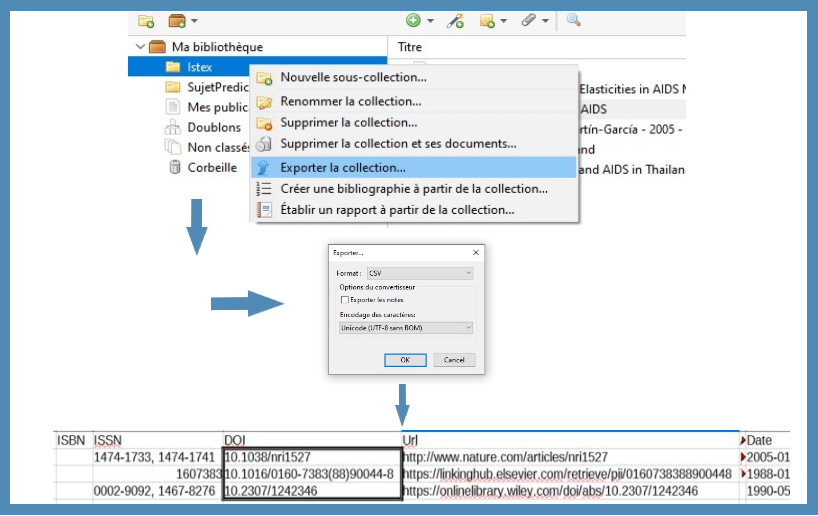Open the Corbeille trash
818x516 pixels.
click(x=211, y=167)
